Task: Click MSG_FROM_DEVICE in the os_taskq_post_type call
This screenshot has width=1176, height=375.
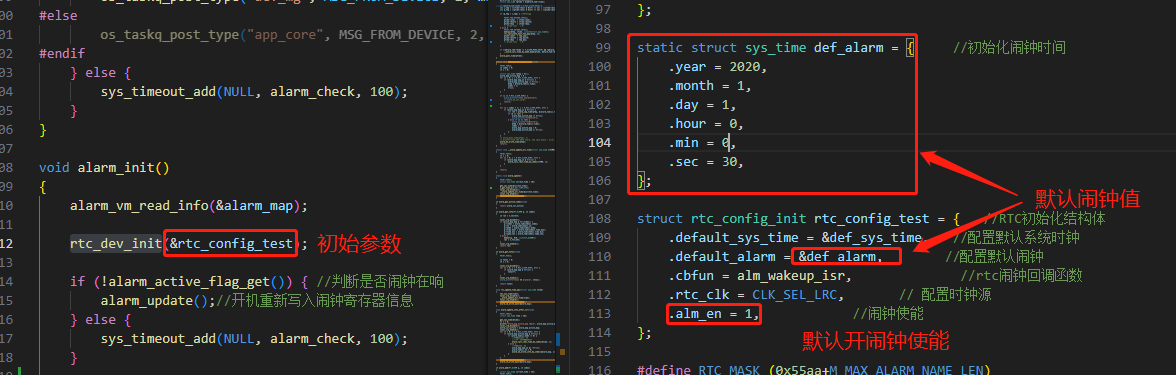Action: (396, 34)
